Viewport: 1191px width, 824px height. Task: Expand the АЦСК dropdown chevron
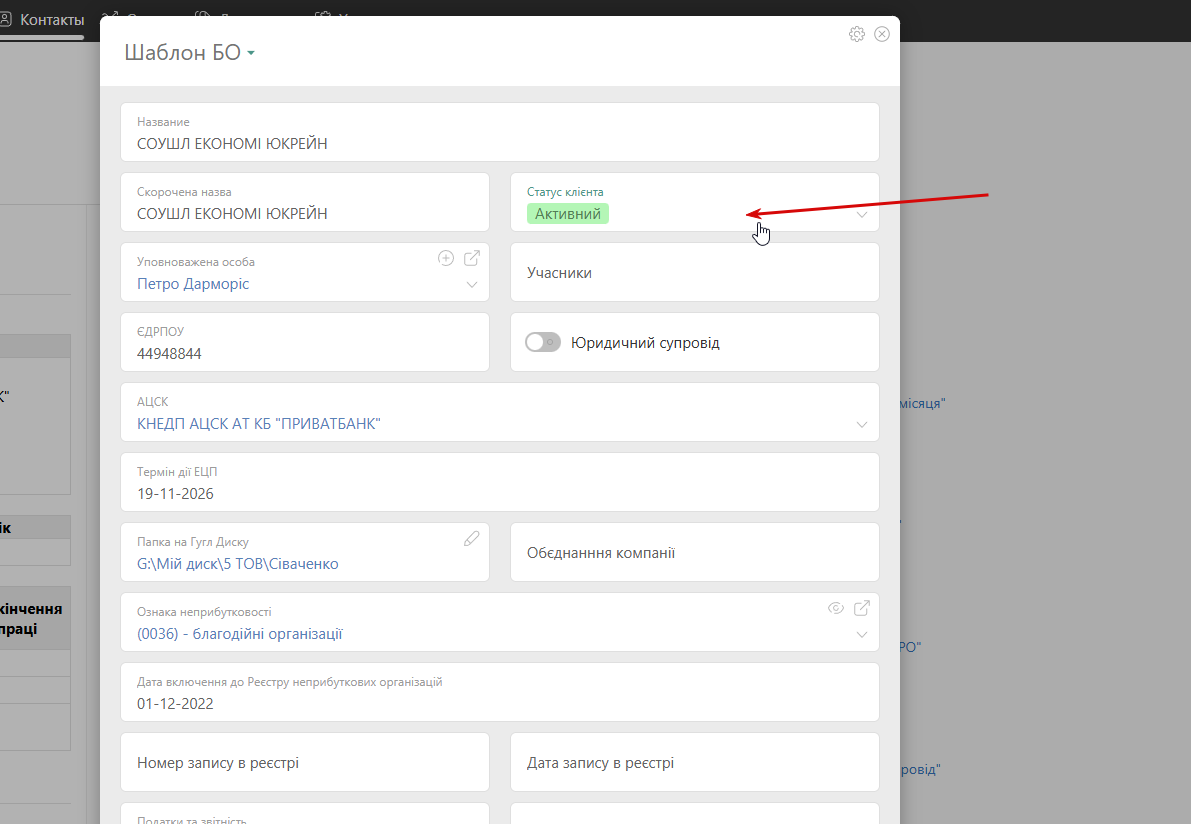pyautogui.click(x=861, y=425)
